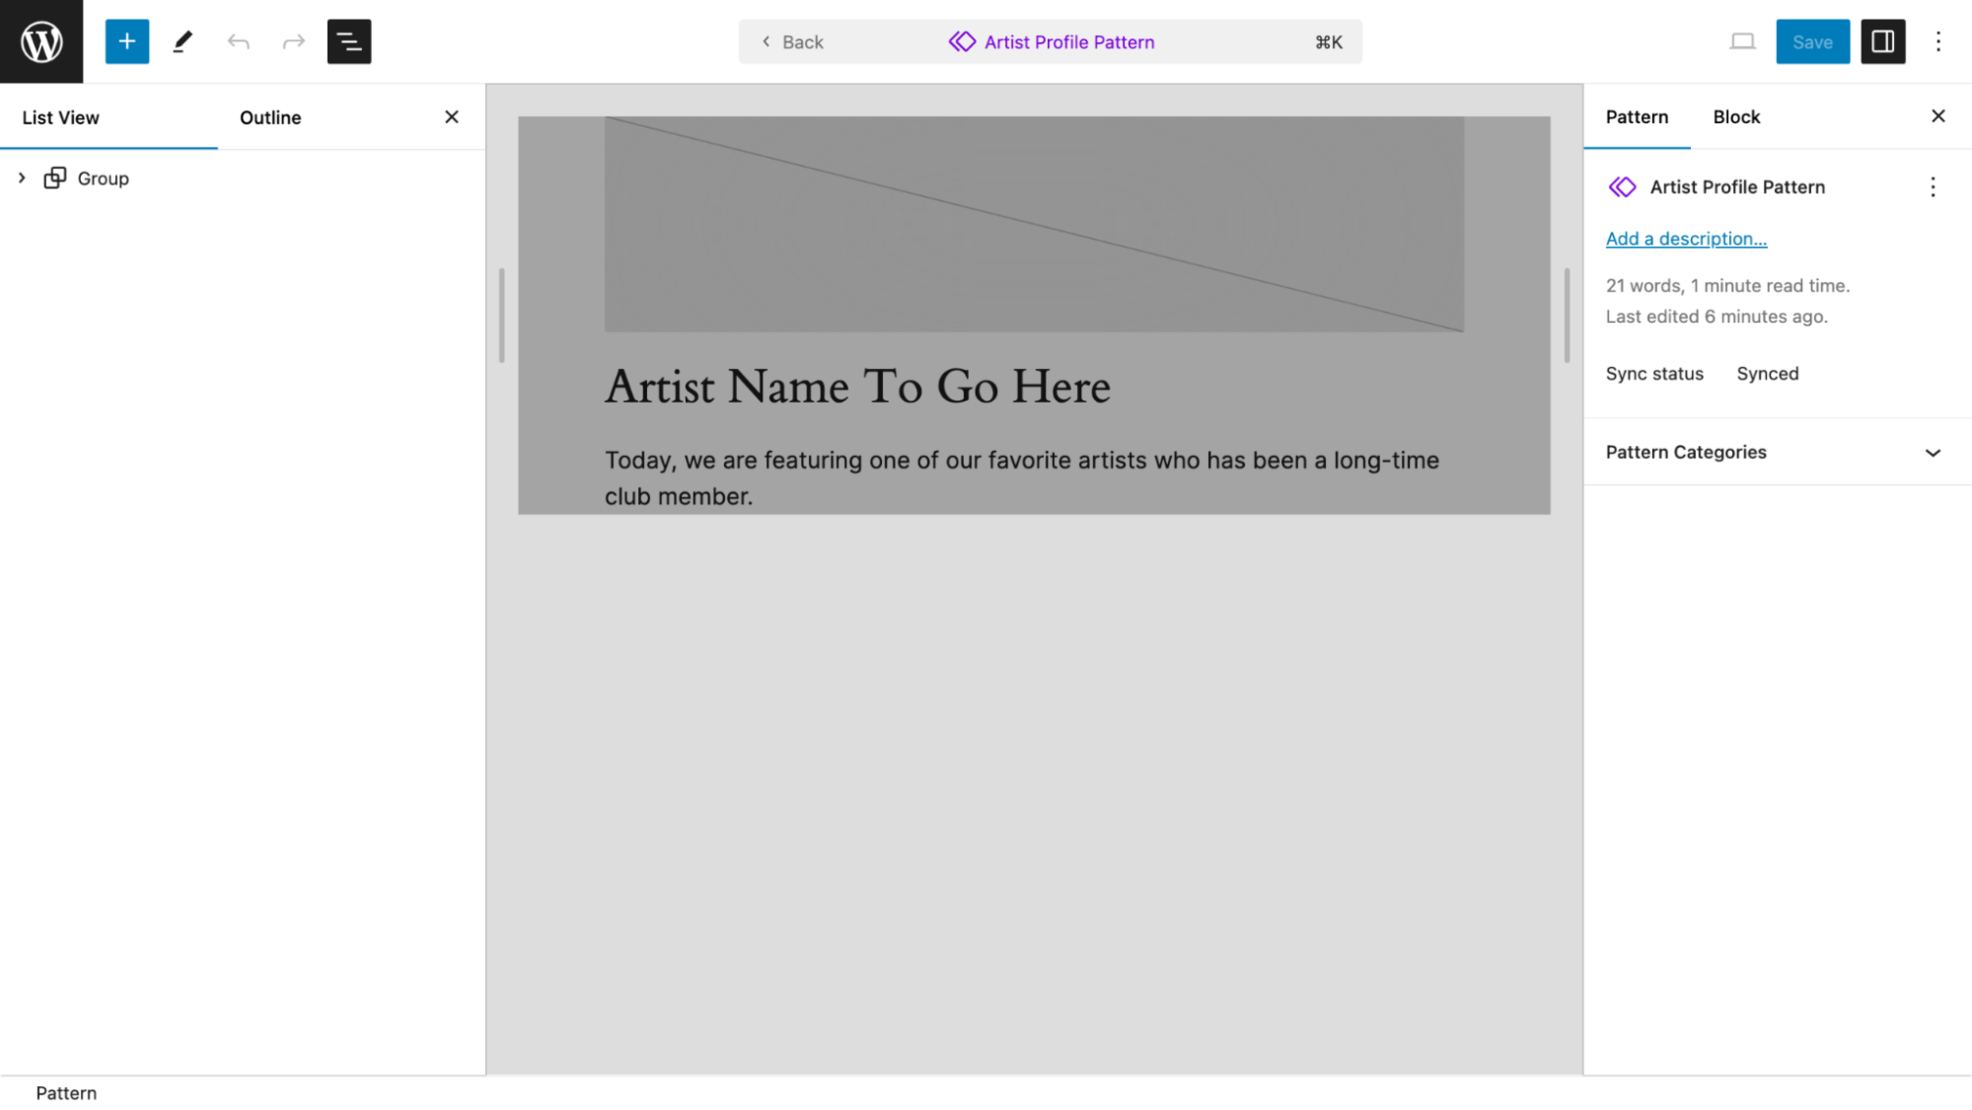This screenshot has height=1110, width=1972.
Task: Switch to the Block tab
Action: pos(1736,116)
